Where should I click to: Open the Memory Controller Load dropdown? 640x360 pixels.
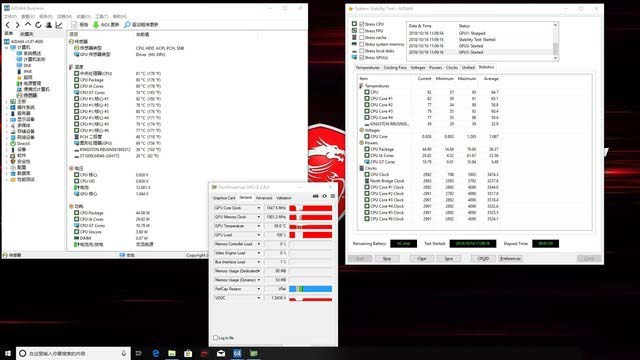click(x=258, y=244)
